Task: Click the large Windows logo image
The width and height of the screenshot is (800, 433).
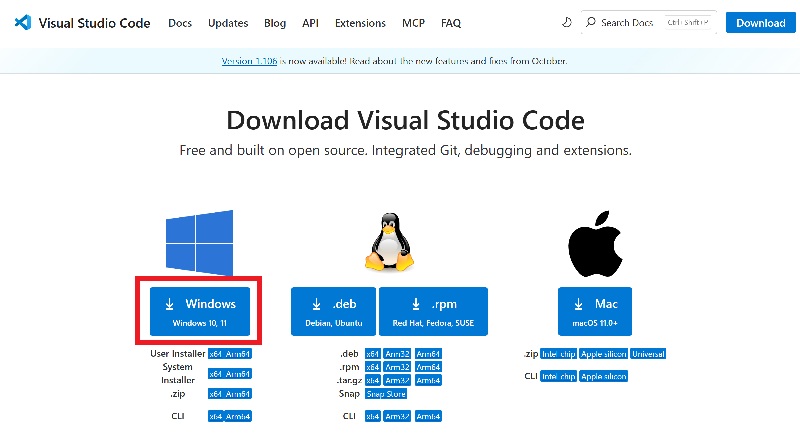Action: coord(199,243)
